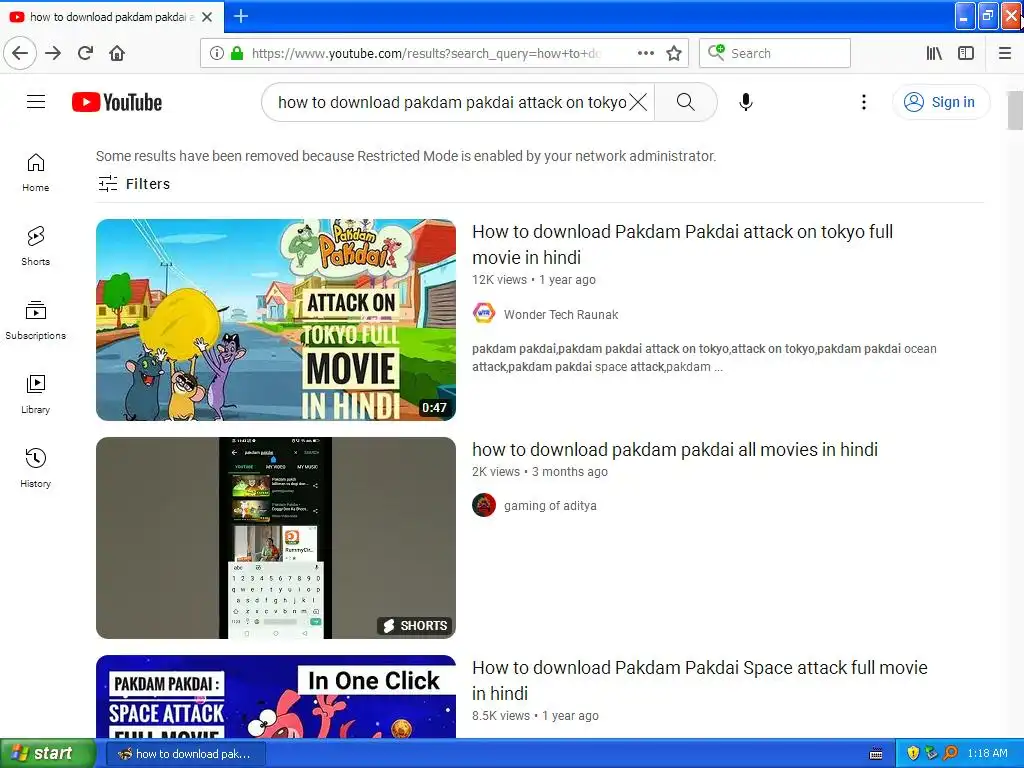Go back using the browser back arrow
1024x768 pixels.
coord(20,53)
